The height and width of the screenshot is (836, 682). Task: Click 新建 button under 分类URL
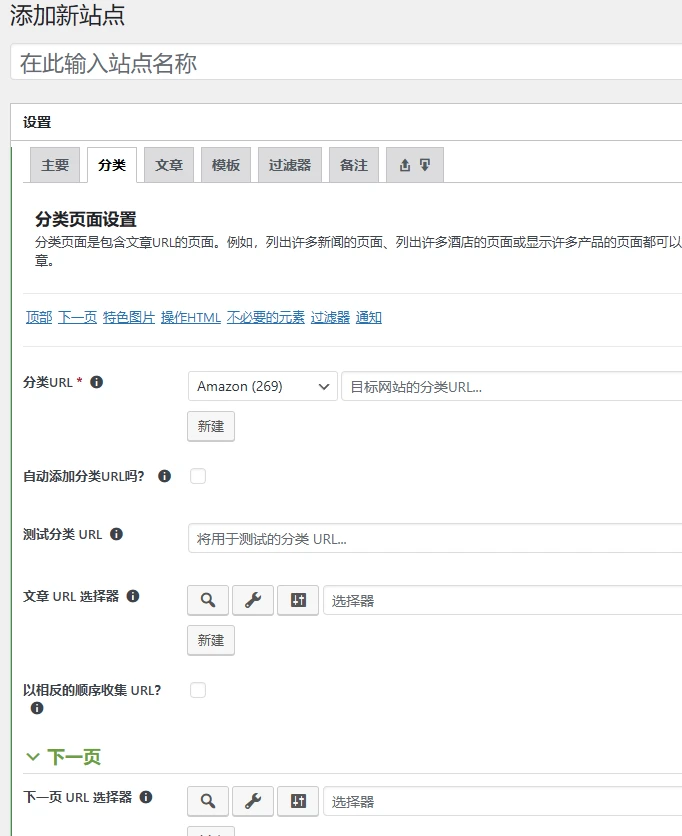[x=211, y=426]
